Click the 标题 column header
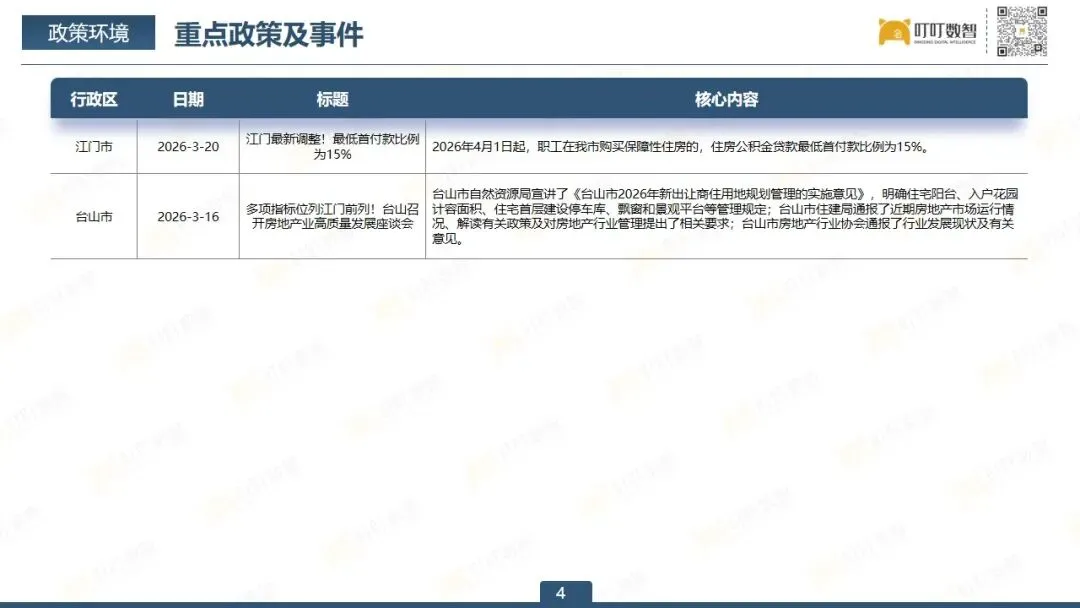1080x608 pixels. pos(331,99)
